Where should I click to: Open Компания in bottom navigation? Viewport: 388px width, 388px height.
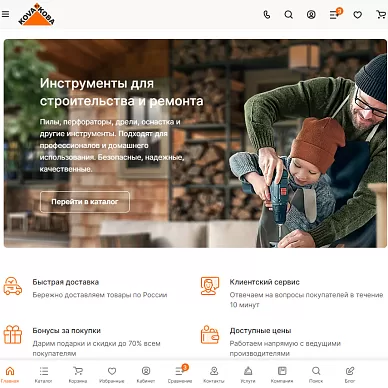(282, 374)
